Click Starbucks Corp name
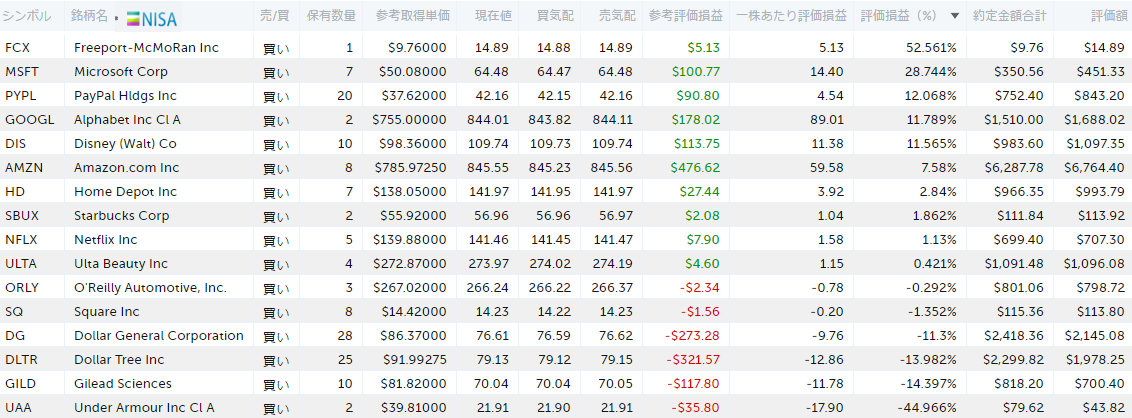Screen dimensions: 1132x418 click(122, 215)
